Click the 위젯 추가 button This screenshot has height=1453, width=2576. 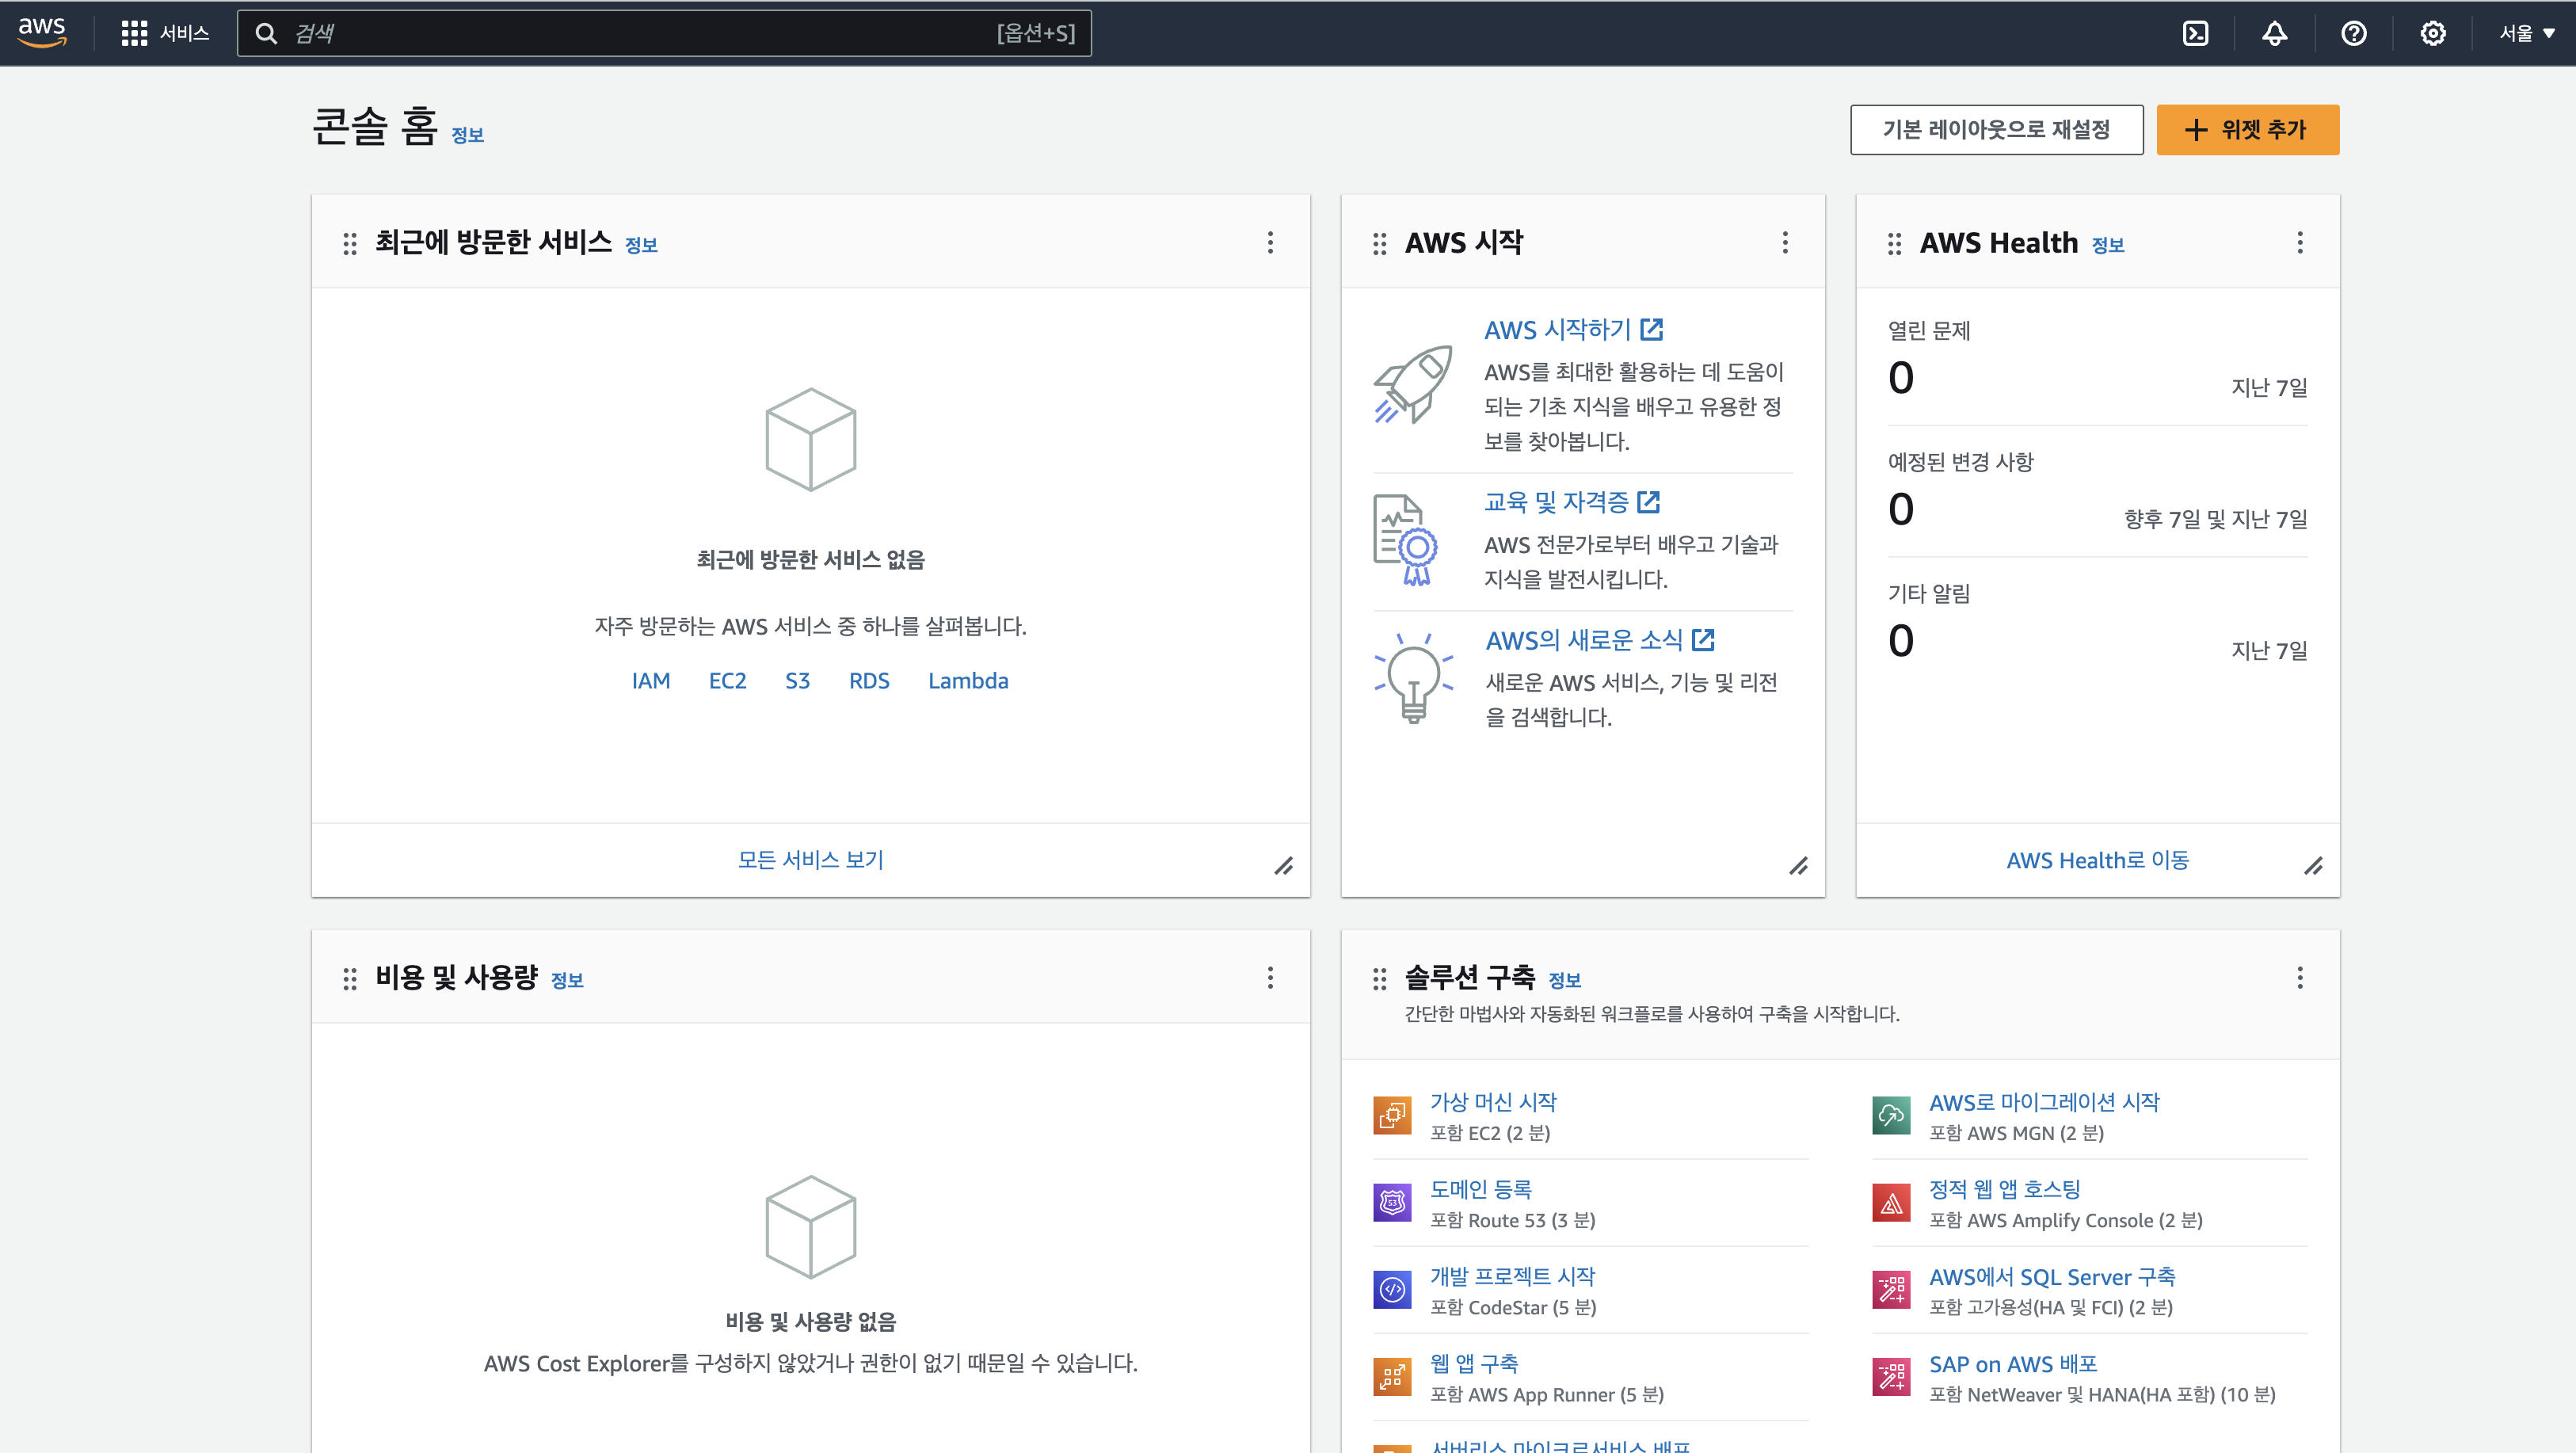(x=2247, y=130)
